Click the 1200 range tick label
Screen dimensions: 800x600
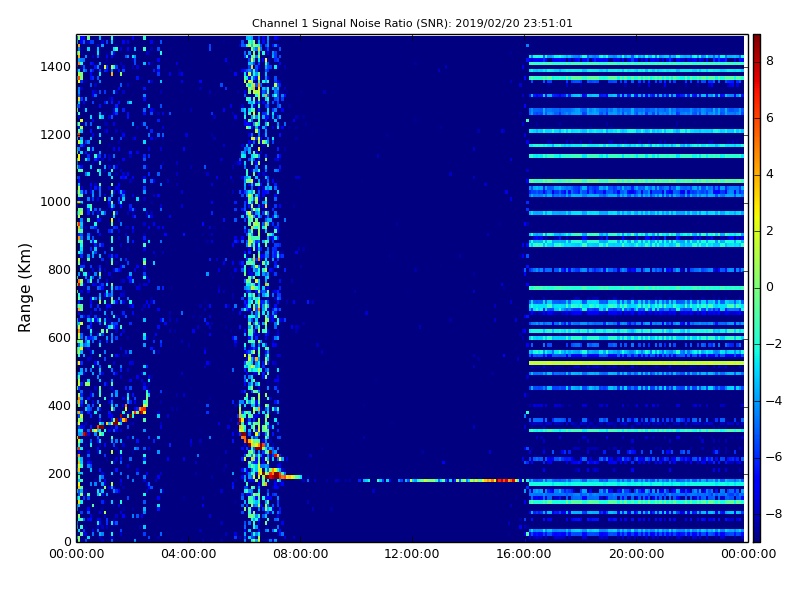coord(56,135)
